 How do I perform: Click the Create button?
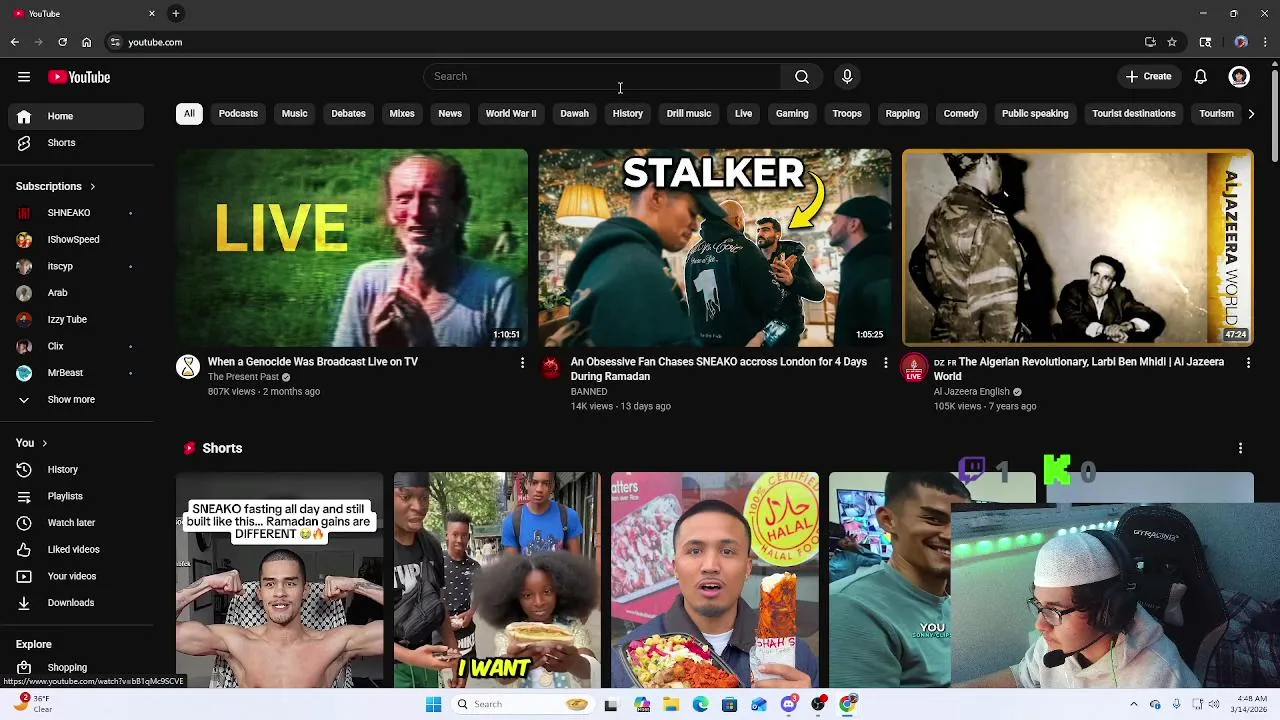pyautogui.click(x=1148, y=77)
